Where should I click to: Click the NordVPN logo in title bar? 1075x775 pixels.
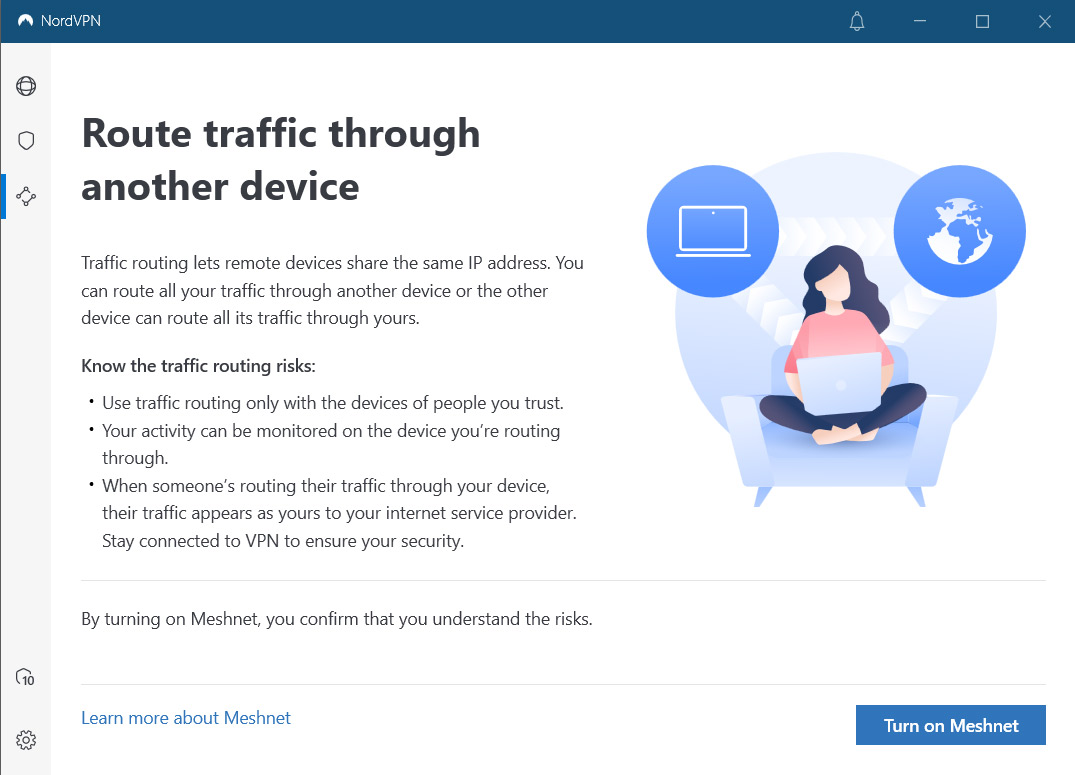(x=25, y=21)
